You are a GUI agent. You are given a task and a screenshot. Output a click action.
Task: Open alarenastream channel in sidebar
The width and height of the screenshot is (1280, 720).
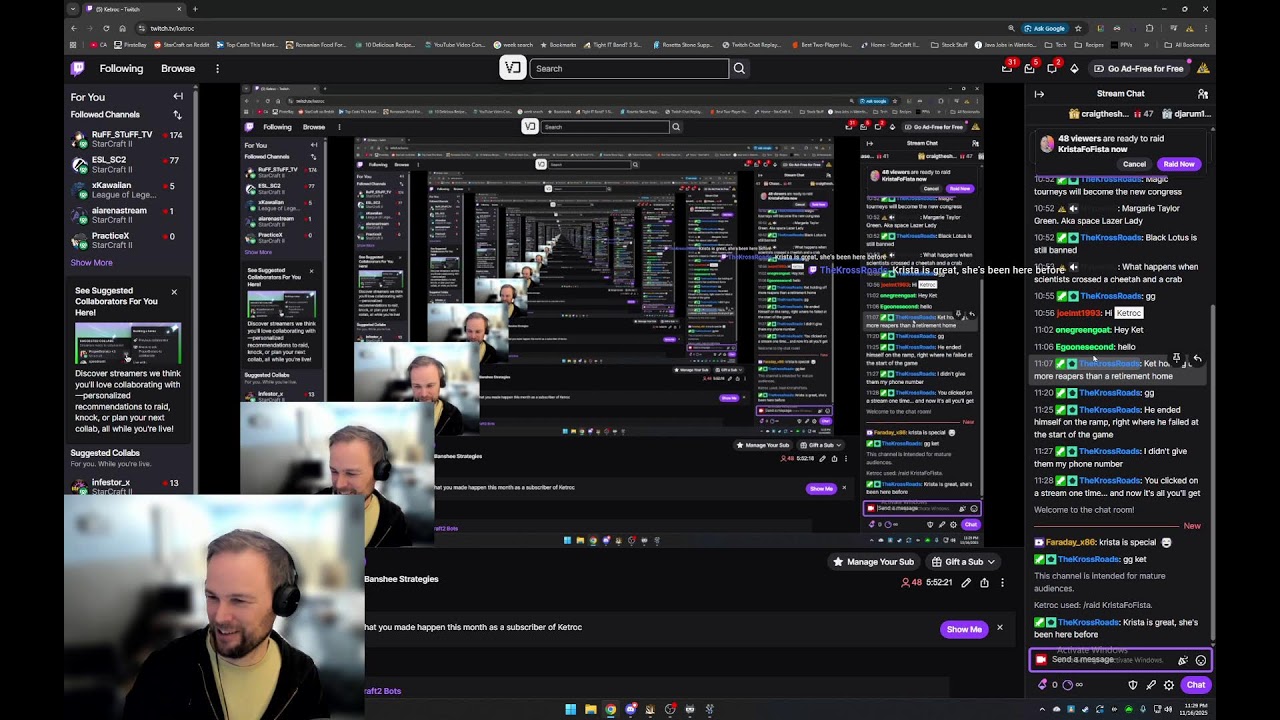(128, 215)
